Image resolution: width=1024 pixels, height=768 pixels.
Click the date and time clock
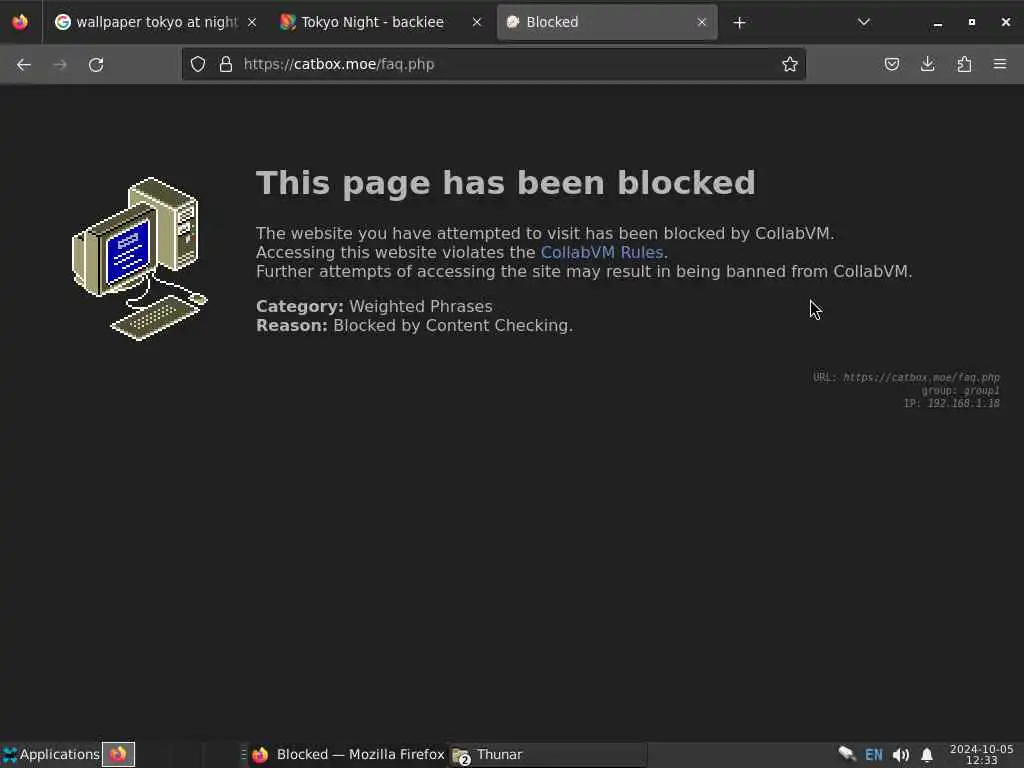click(981, 754)
